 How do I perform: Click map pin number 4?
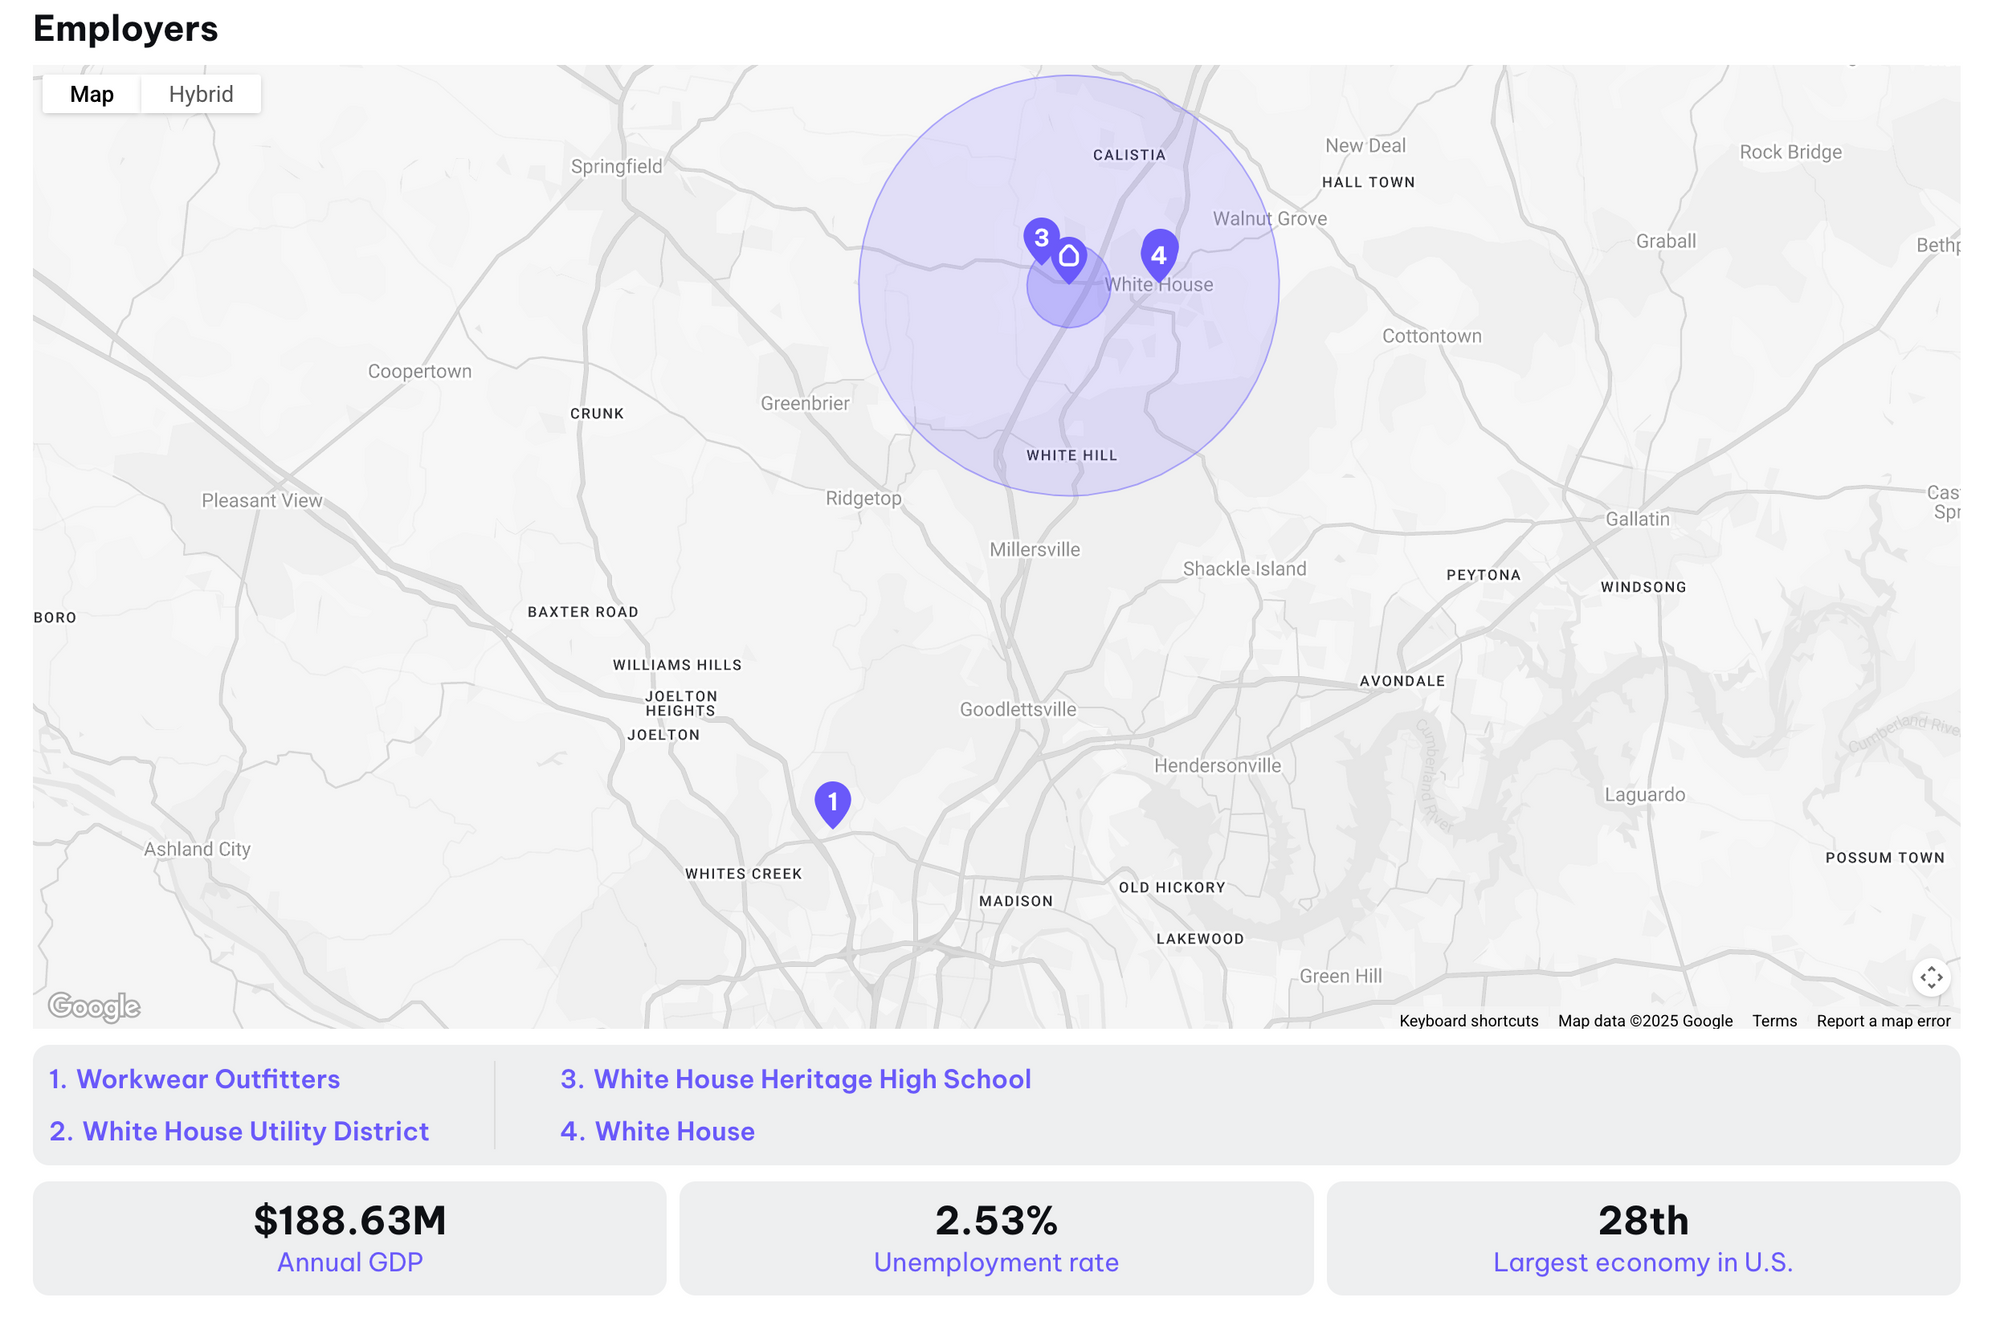1159,253
